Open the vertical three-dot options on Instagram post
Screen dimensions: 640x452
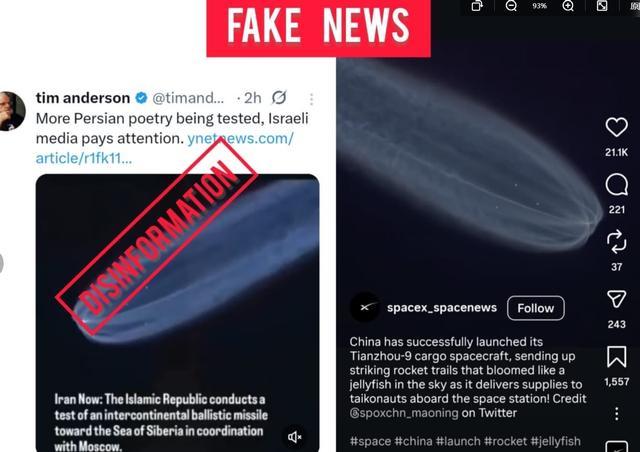(x=616, y=414)
